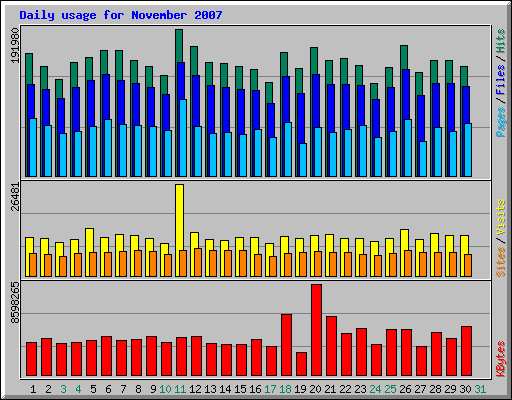Click day label 27 on the x-axis

tap(420, 389)
